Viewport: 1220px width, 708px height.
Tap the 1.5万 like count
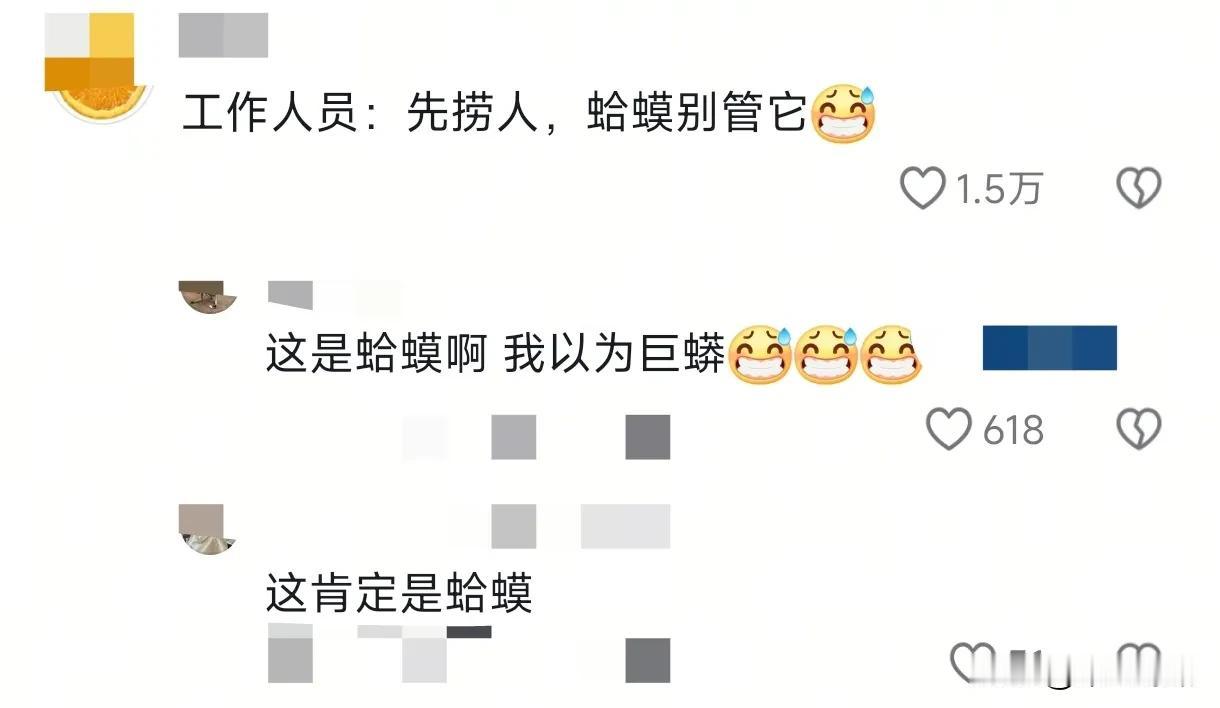[999, 189]
